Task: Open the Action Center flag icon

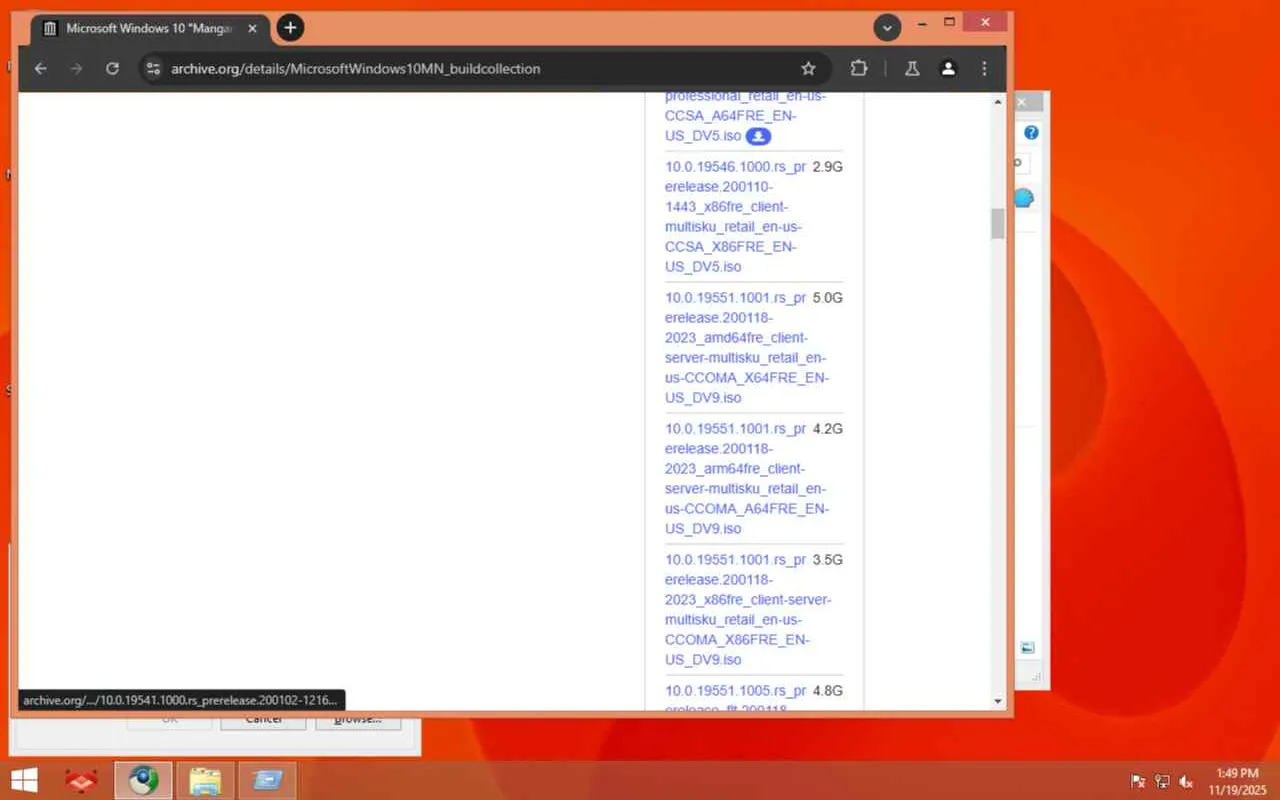Action: point(1138,781)
